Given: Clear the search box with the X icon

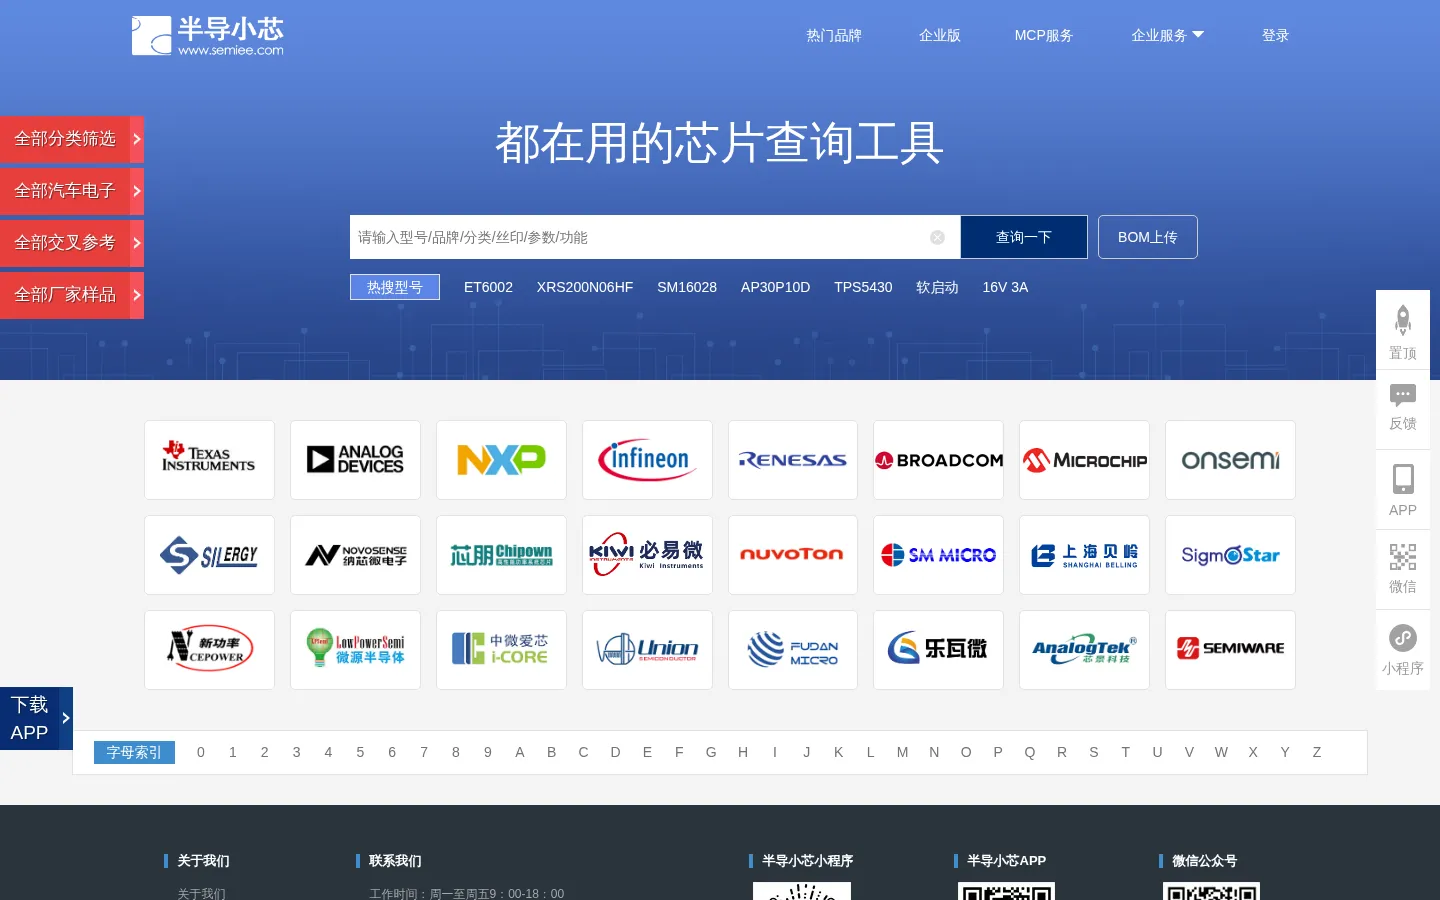Looking at the screenshot, I should (x=937, y=237).
